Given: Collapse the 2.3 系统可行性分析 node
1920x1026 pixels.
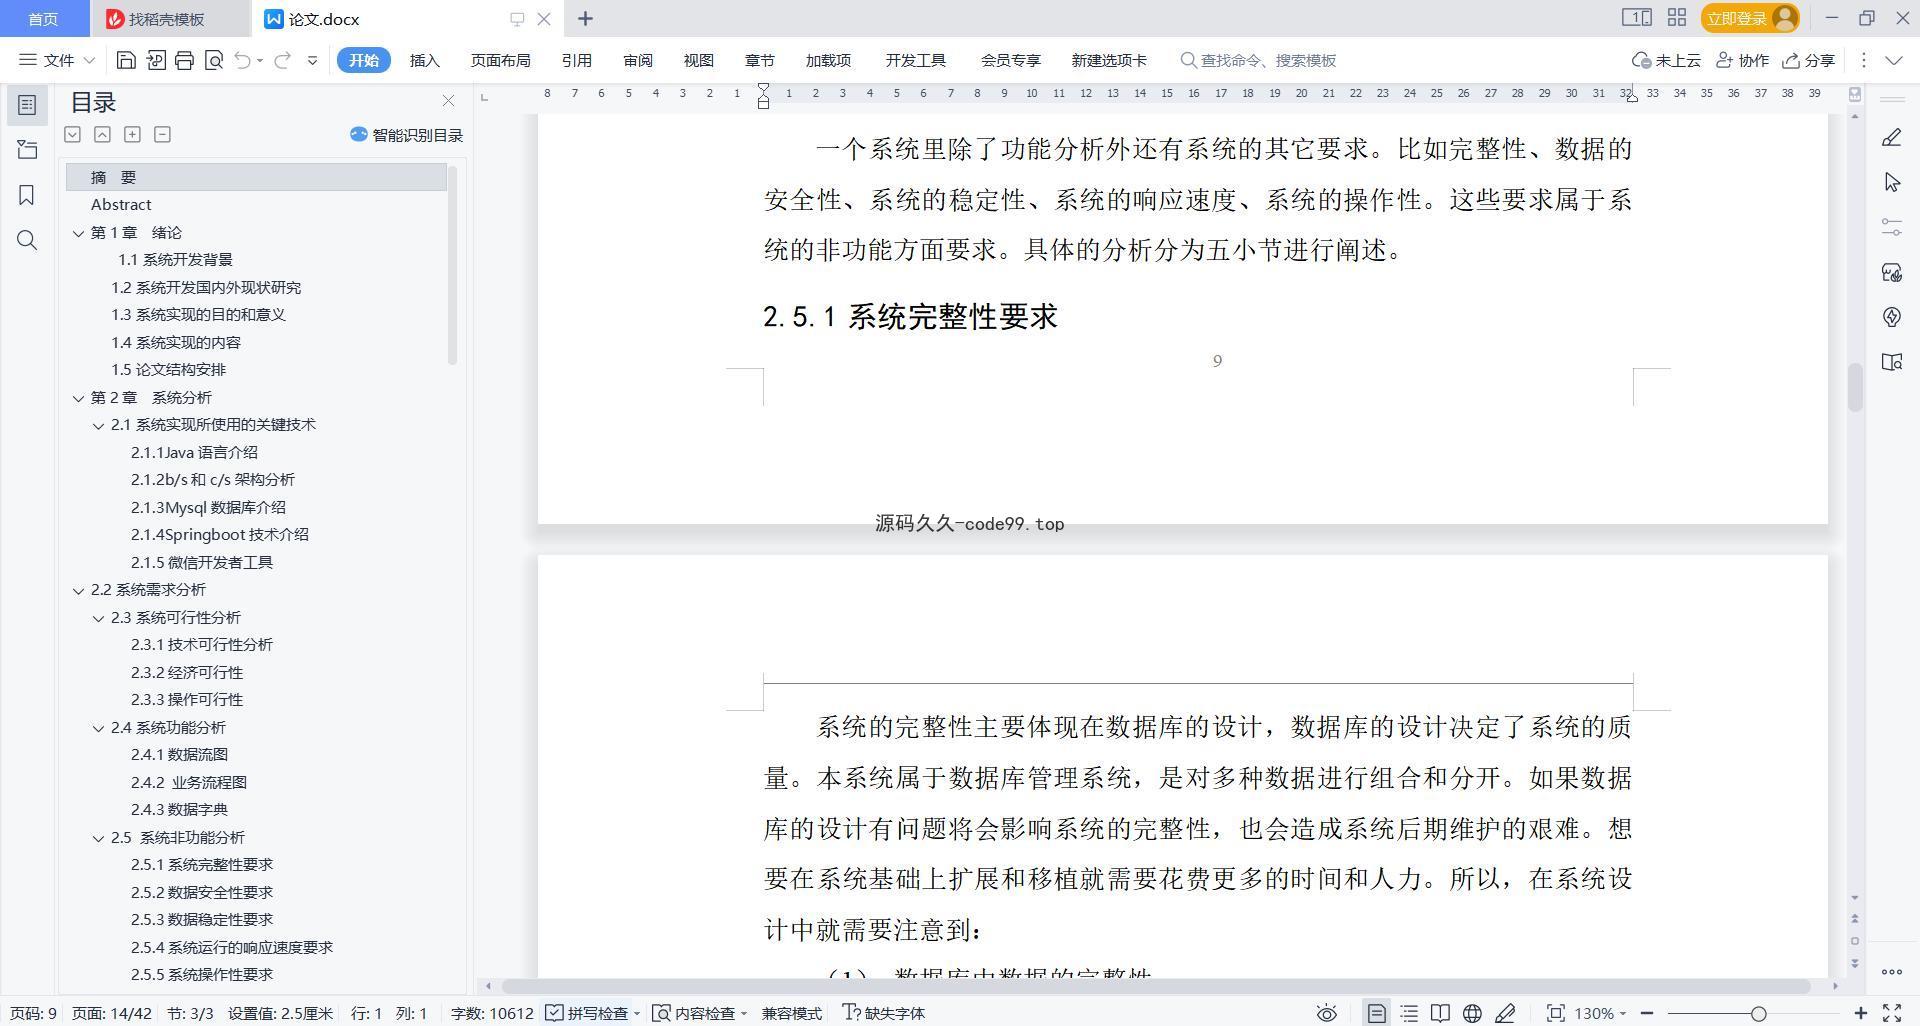Looking at the screenshot, I should [98, 618].
